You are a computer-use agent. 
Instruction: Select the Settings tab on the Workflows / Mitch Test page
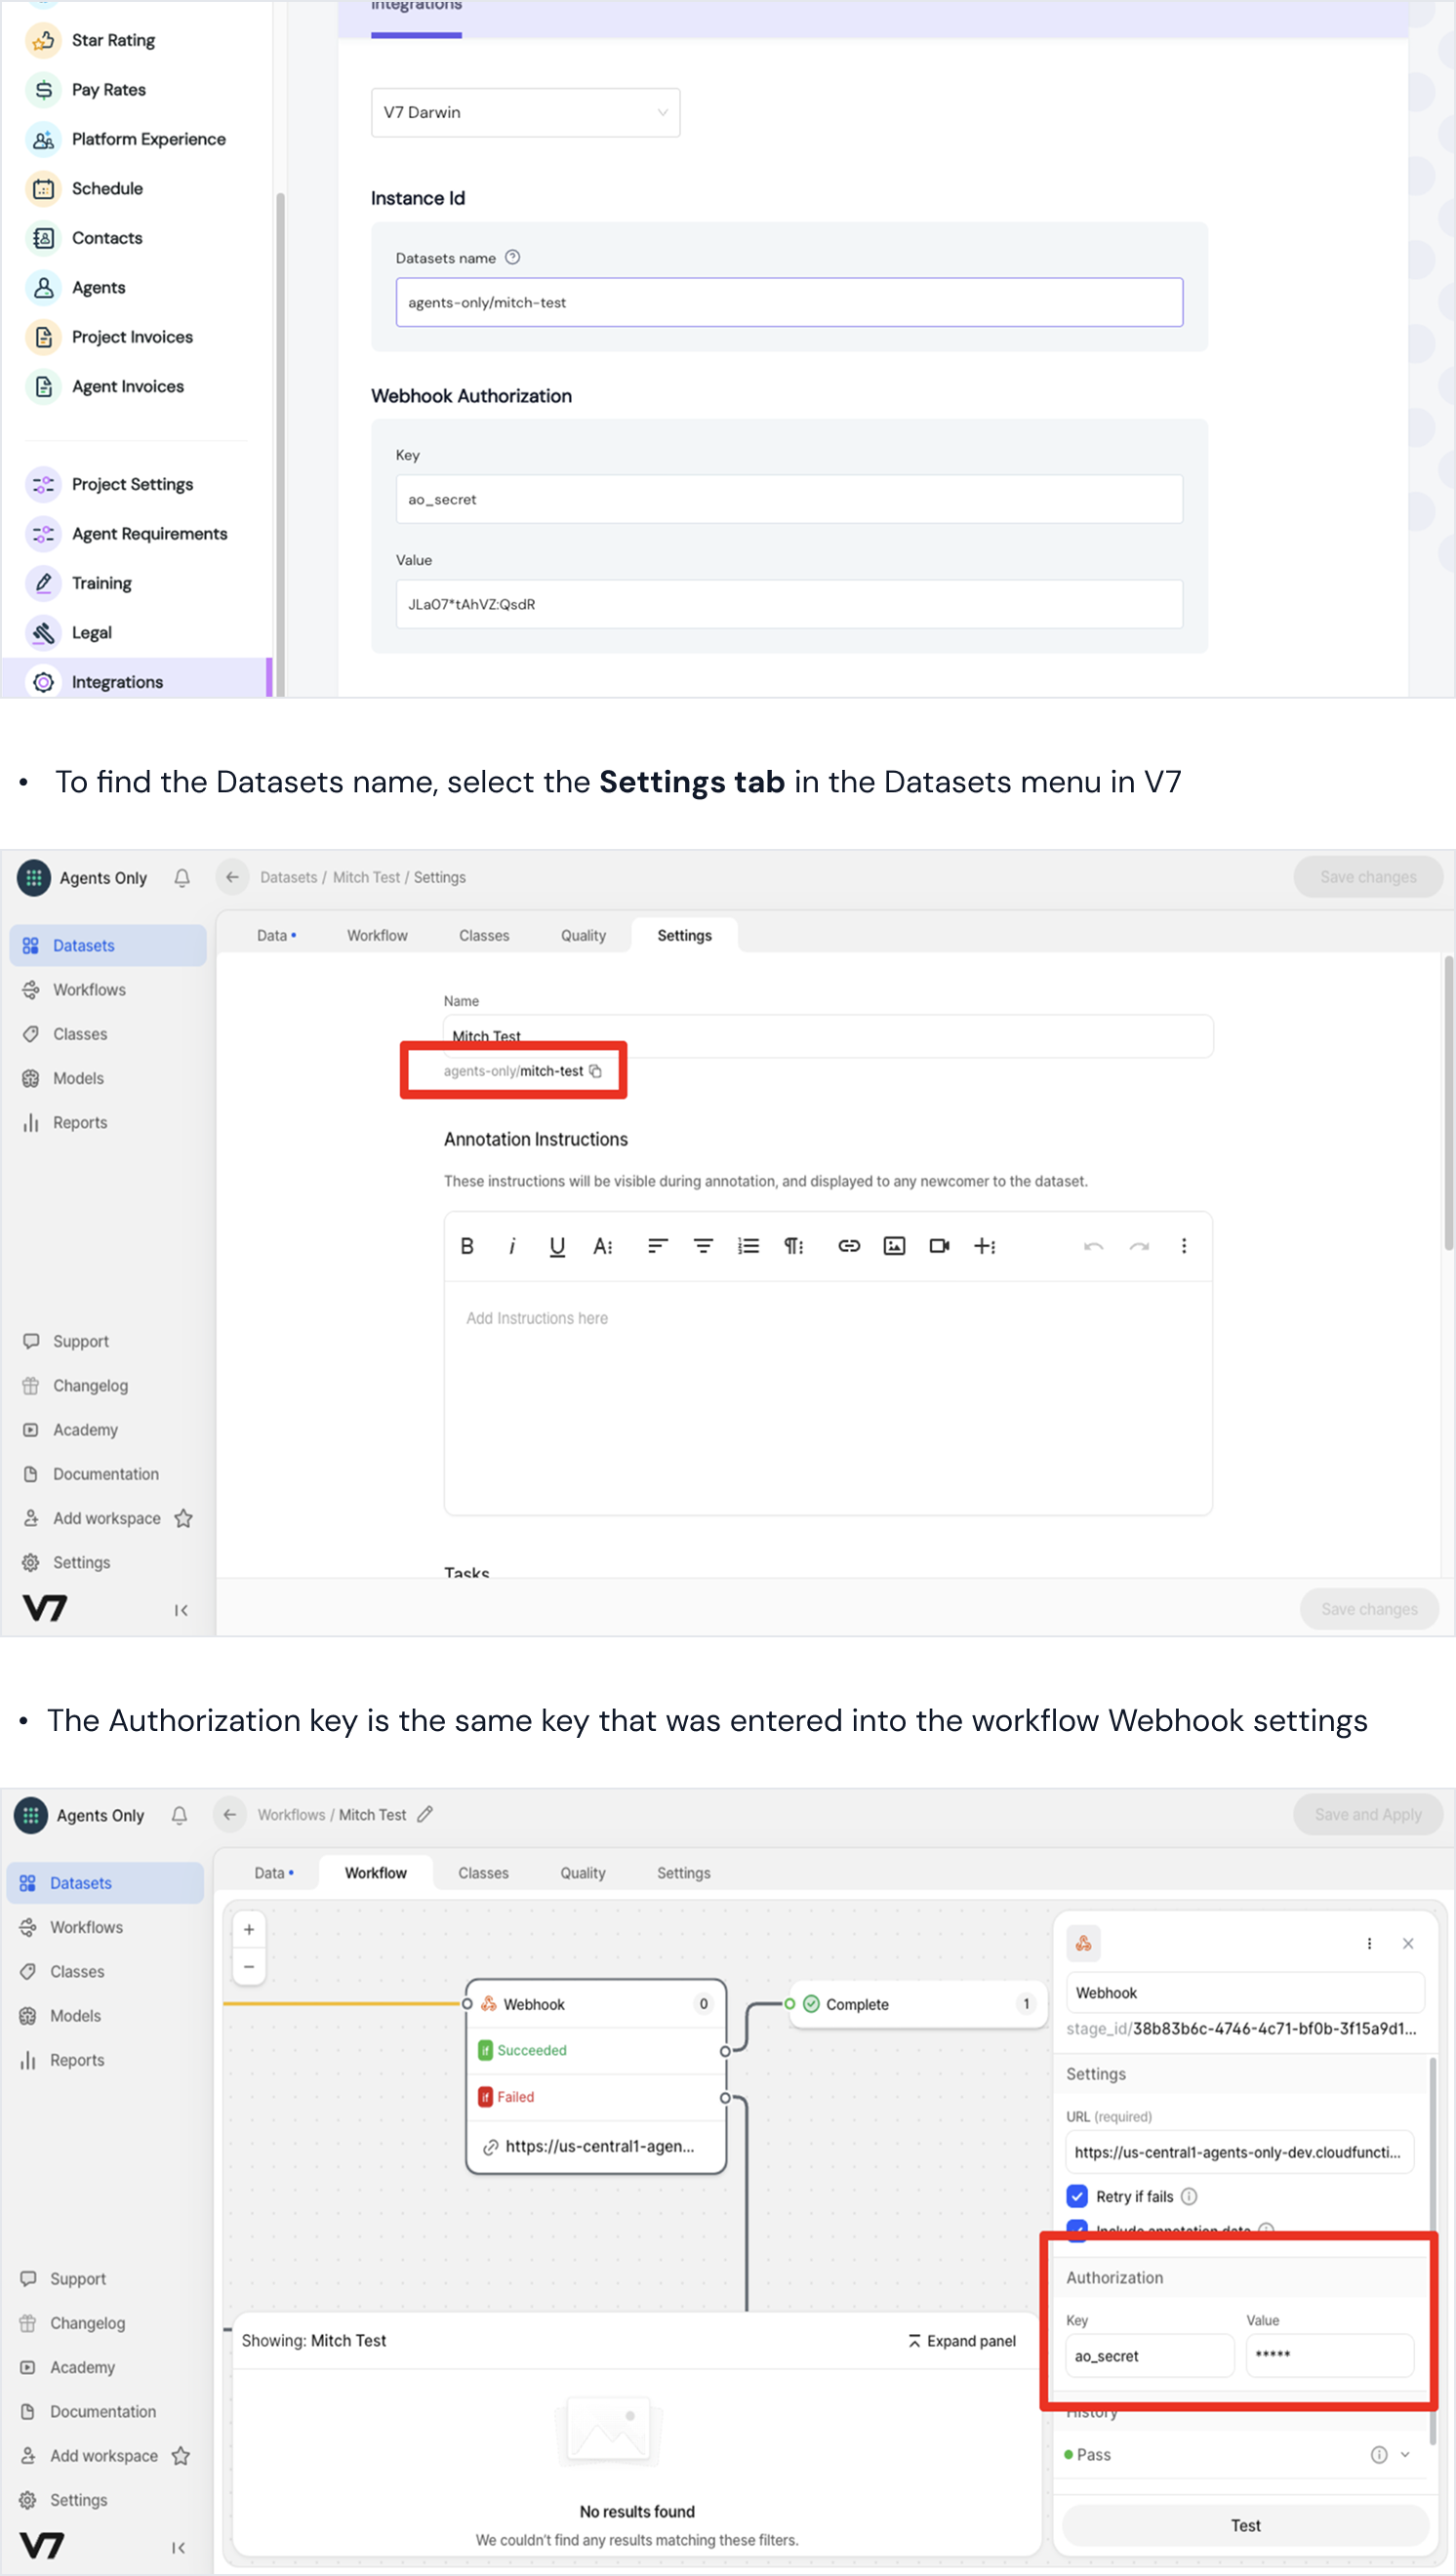(683, 1872)
